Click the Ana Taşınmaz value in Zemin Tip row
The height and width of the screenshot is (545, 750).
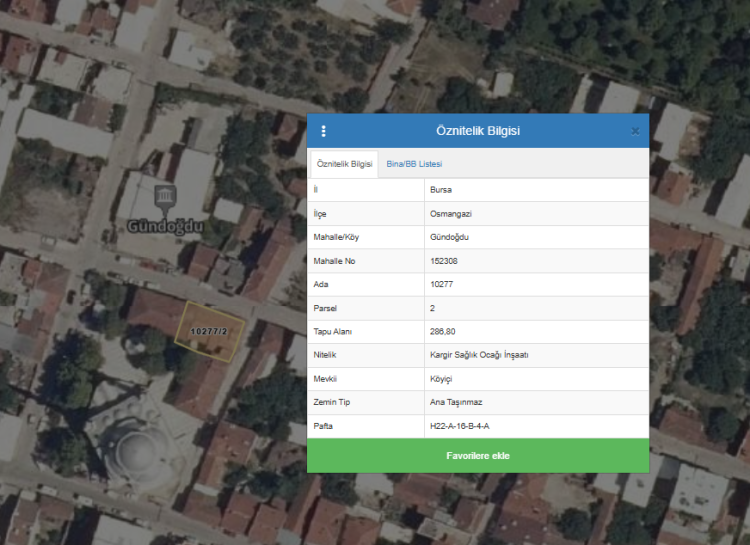coord(454,402)
